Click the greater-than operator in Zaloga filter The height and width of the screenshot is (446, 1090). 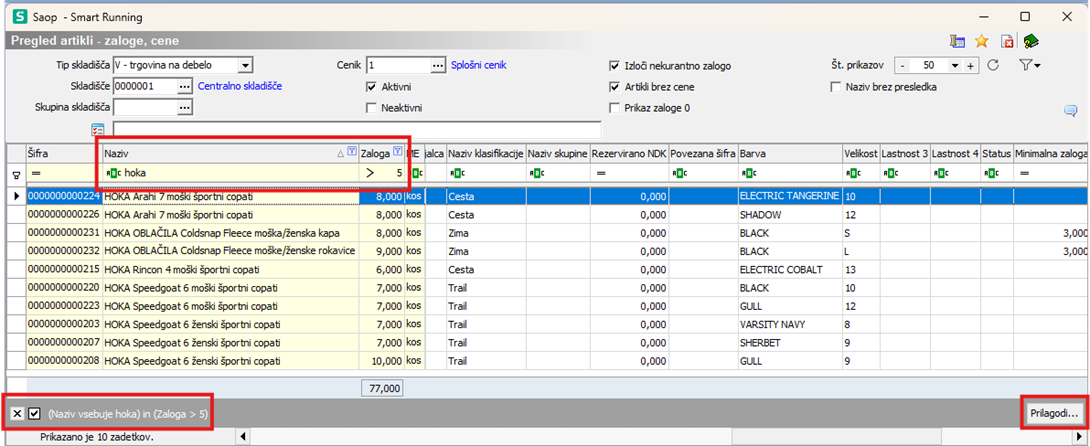370,173
